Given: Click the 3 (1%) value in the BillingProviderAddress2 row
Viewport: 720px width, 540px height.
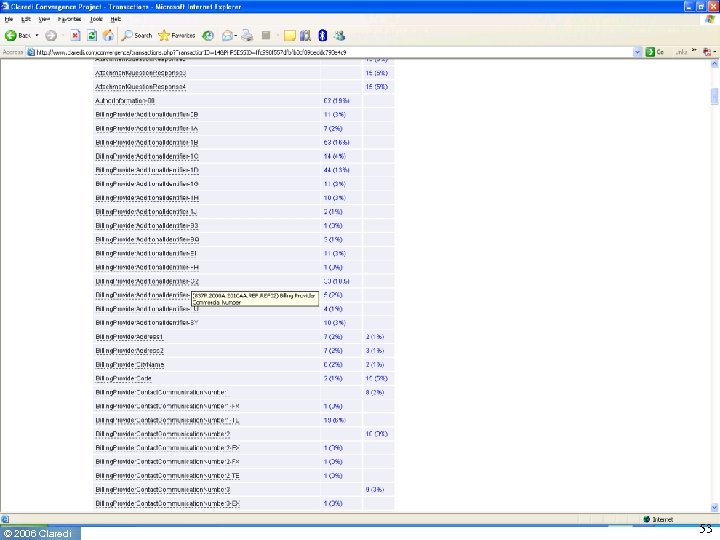Looking at the screenshot, I should [x=375, y=351].
